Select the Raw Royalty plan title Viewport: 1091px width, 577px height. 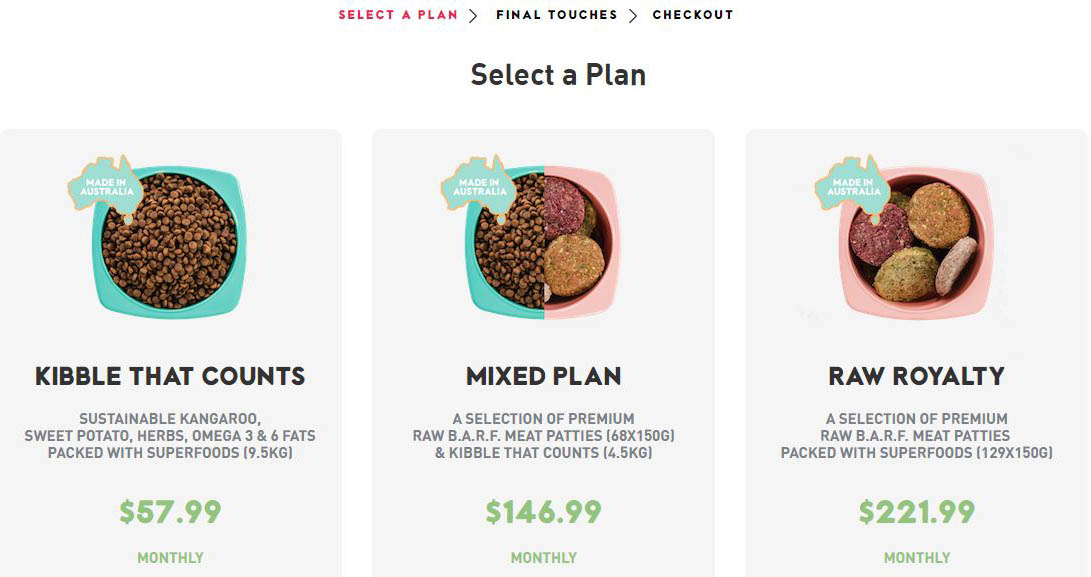[x=917, y=376]
